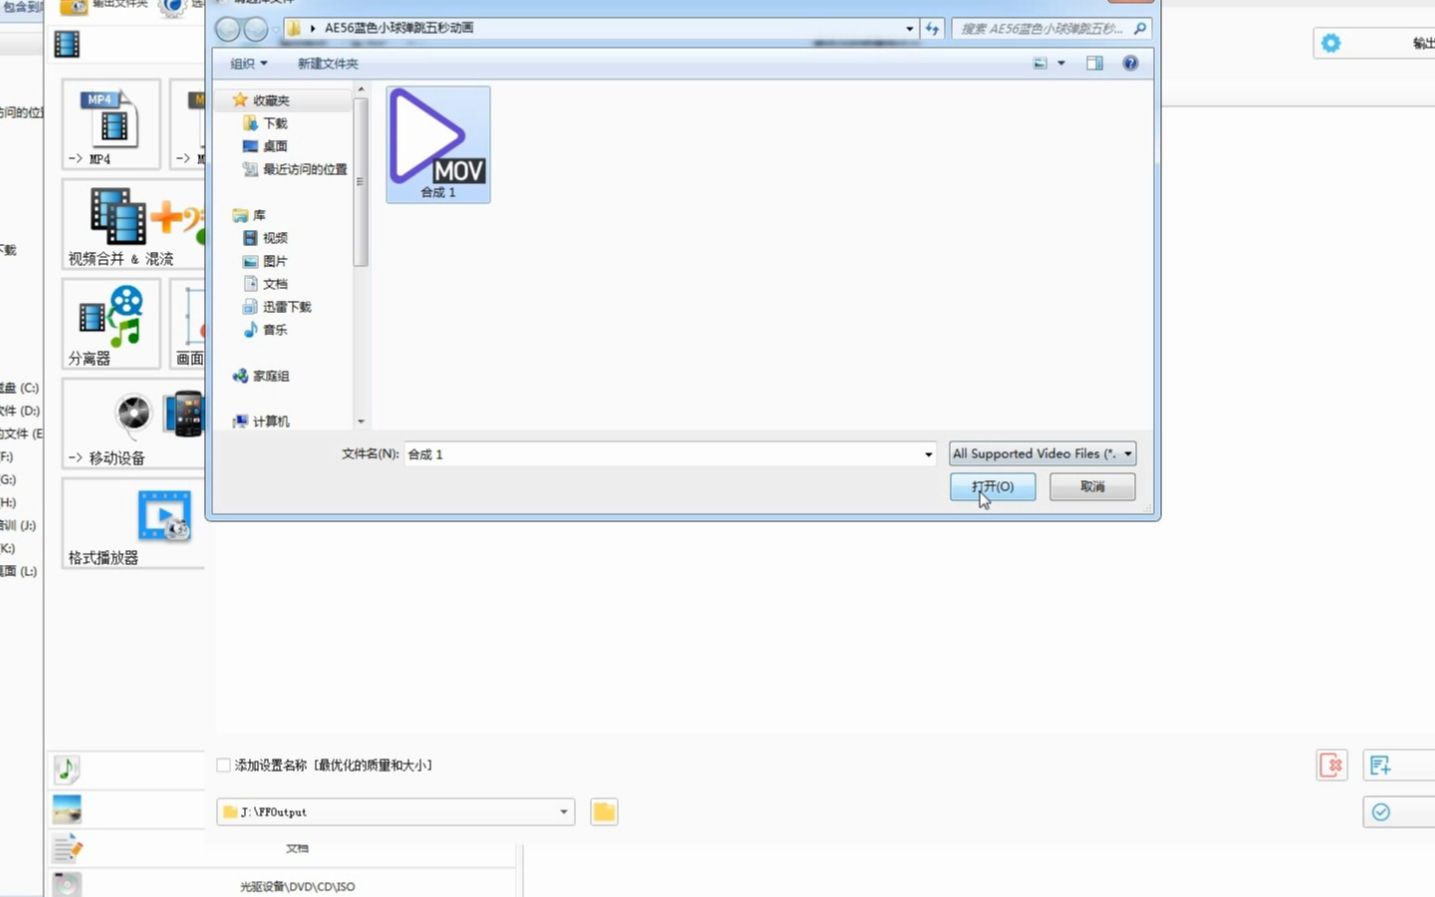Click the 画面 tool tile
Screen dimensions: 1435x897
(x=188, y=325)
